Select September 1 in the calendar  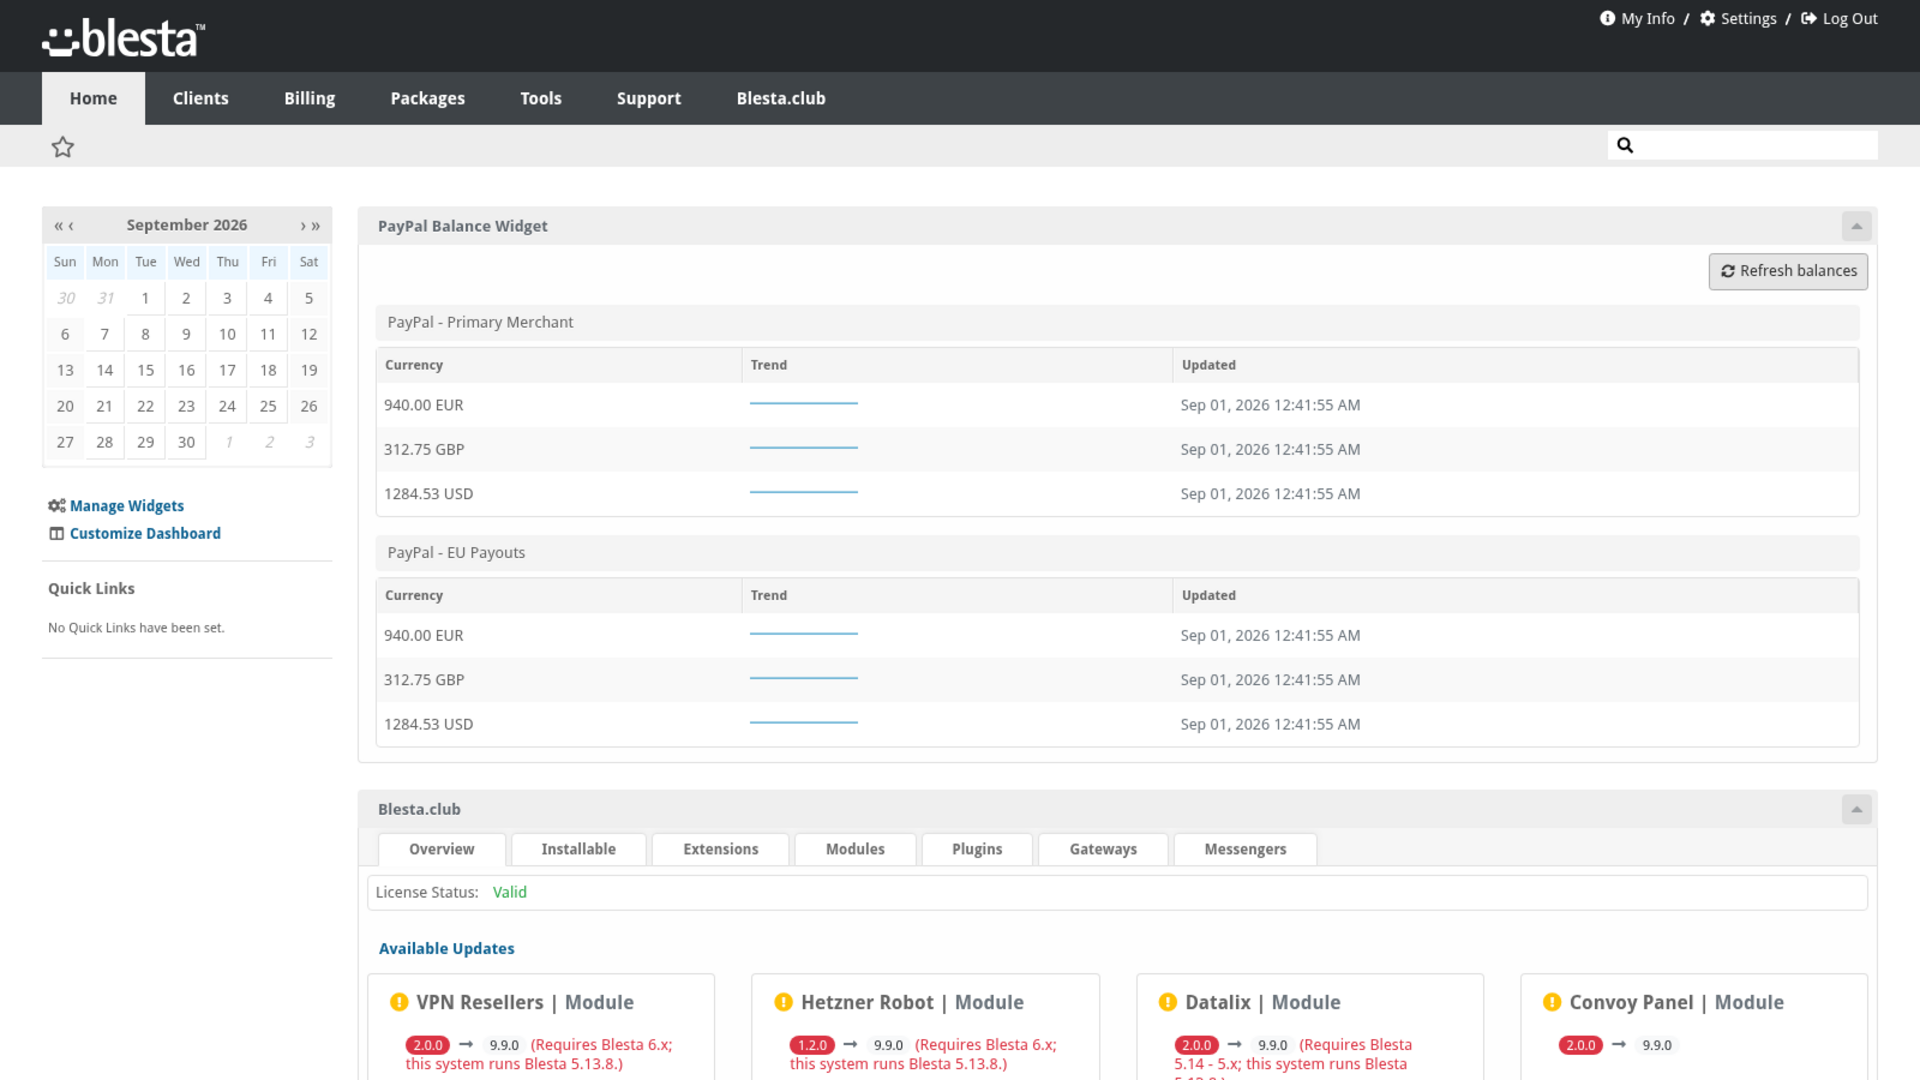145,298
